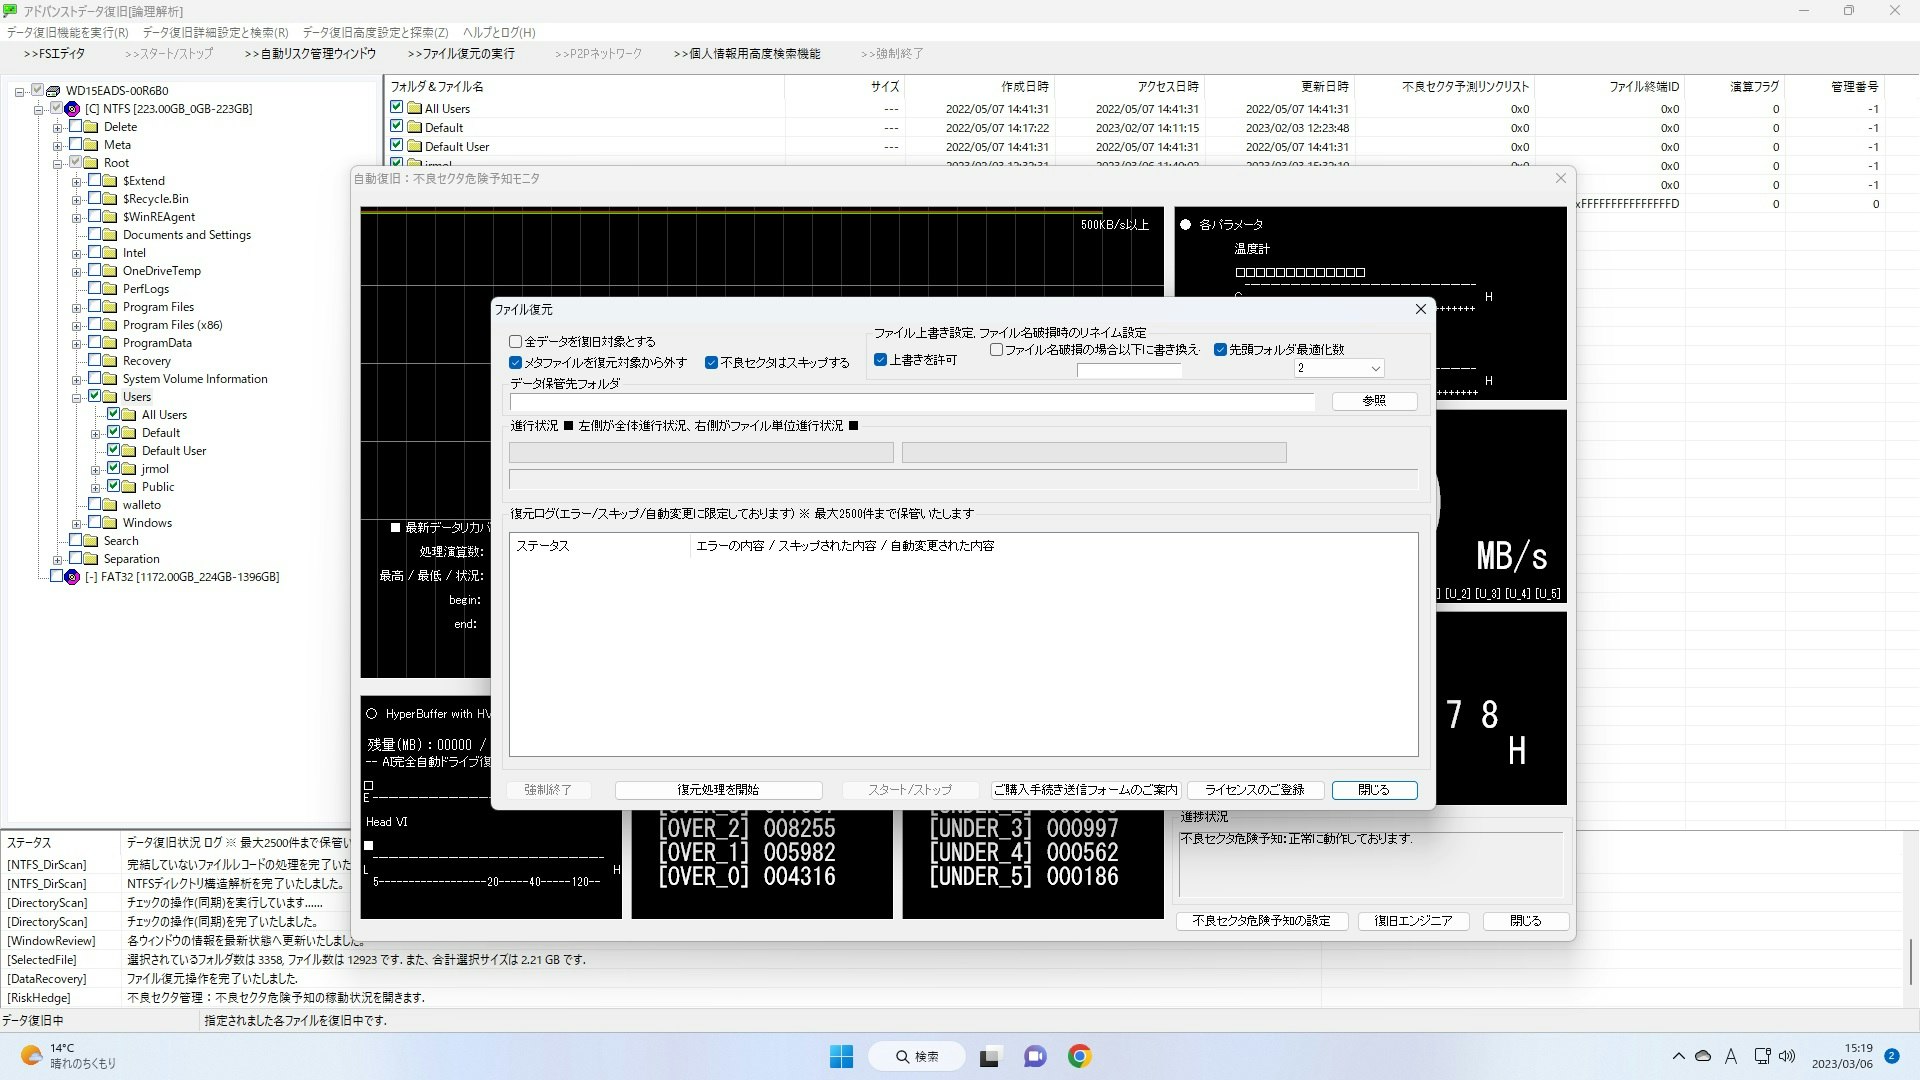Expand the Program Files tree node
Viewport: 1920px width, 1080px height.
[77, 308]
